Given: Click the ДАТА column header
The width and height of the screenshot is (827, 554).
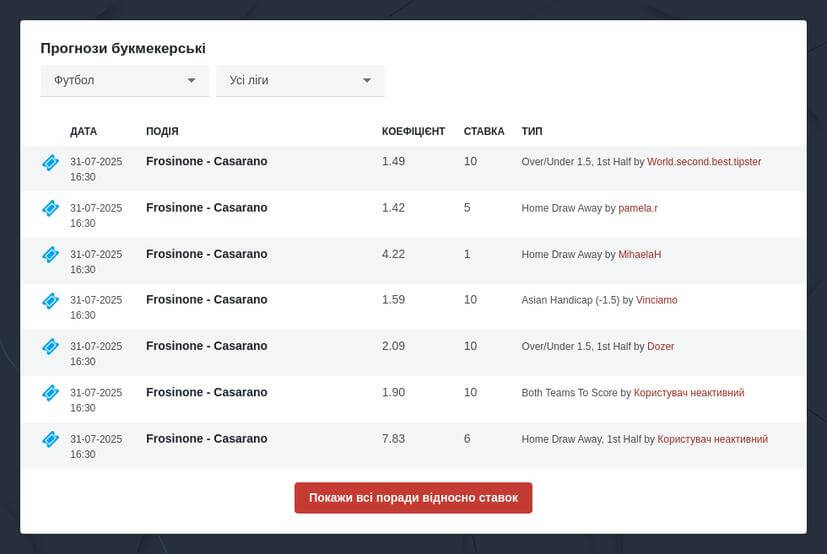Looking at the screenshot, I should [x=83, y=131].
